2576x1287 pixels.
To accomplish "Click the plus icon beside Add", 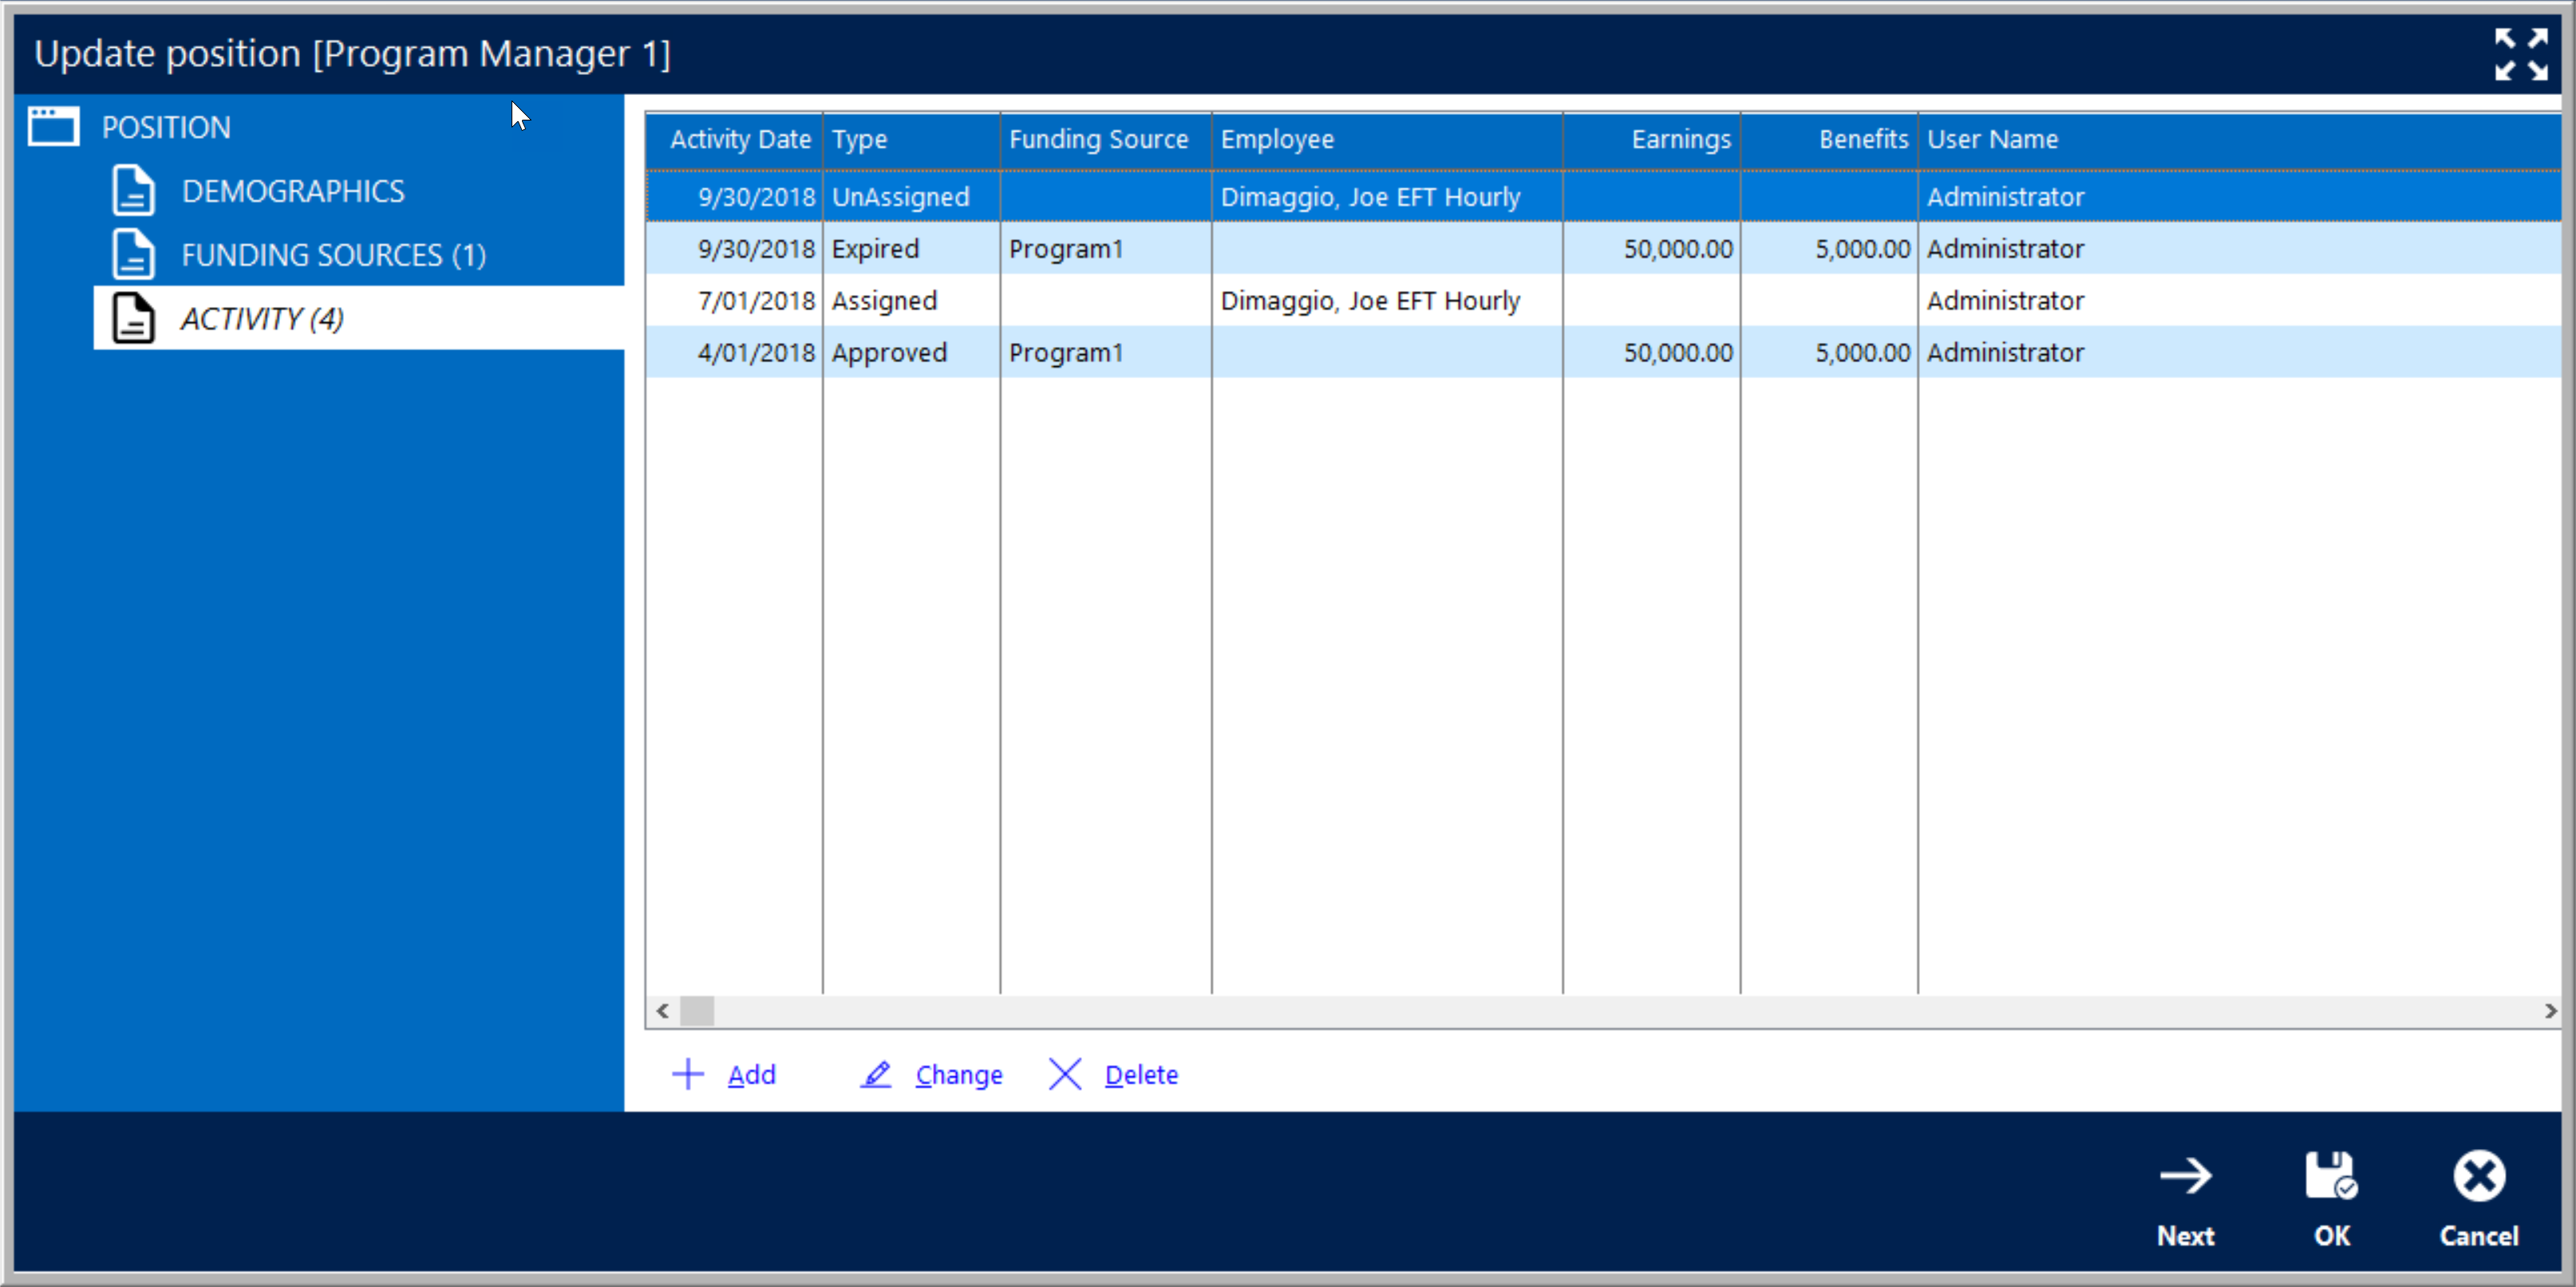I will (688, 1074).
